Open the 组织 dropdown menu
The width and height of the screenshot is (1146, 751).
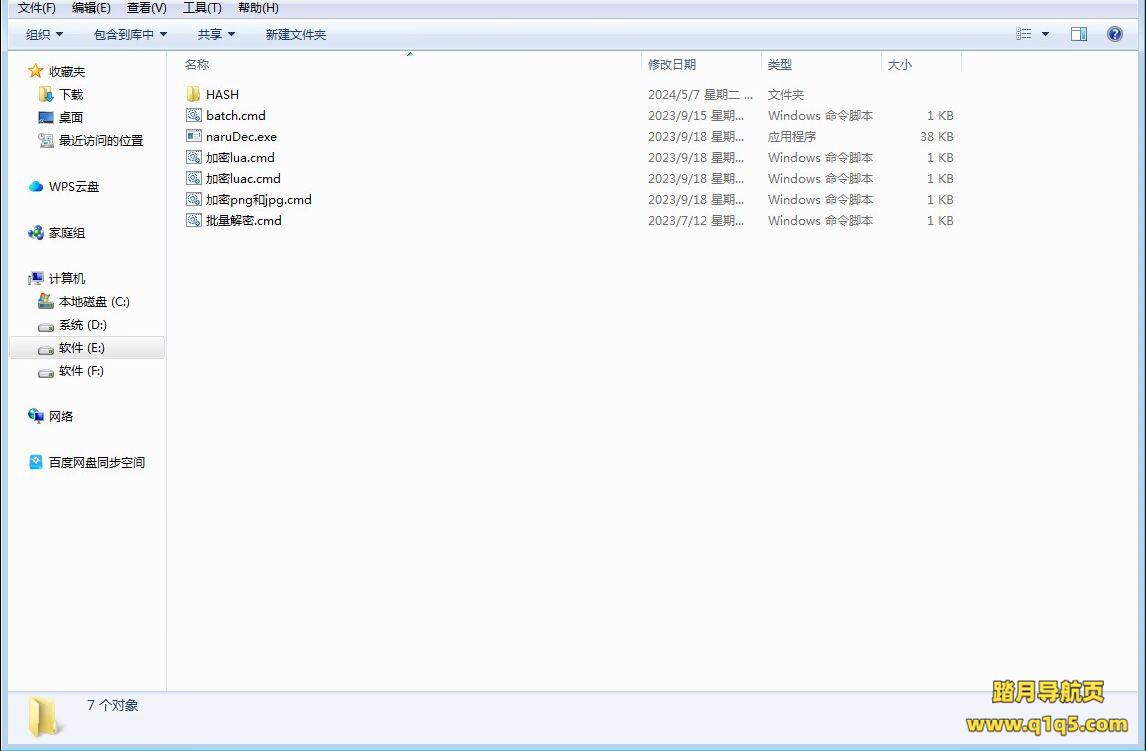point(44,34)
